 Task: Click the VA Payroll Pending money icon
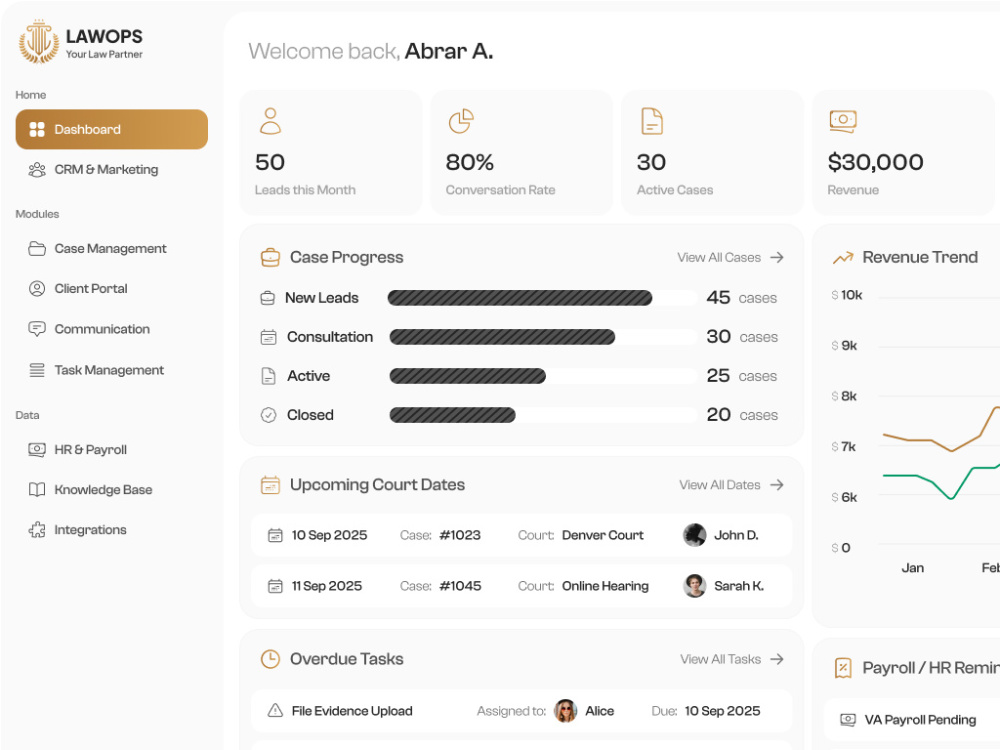[848, 720]
